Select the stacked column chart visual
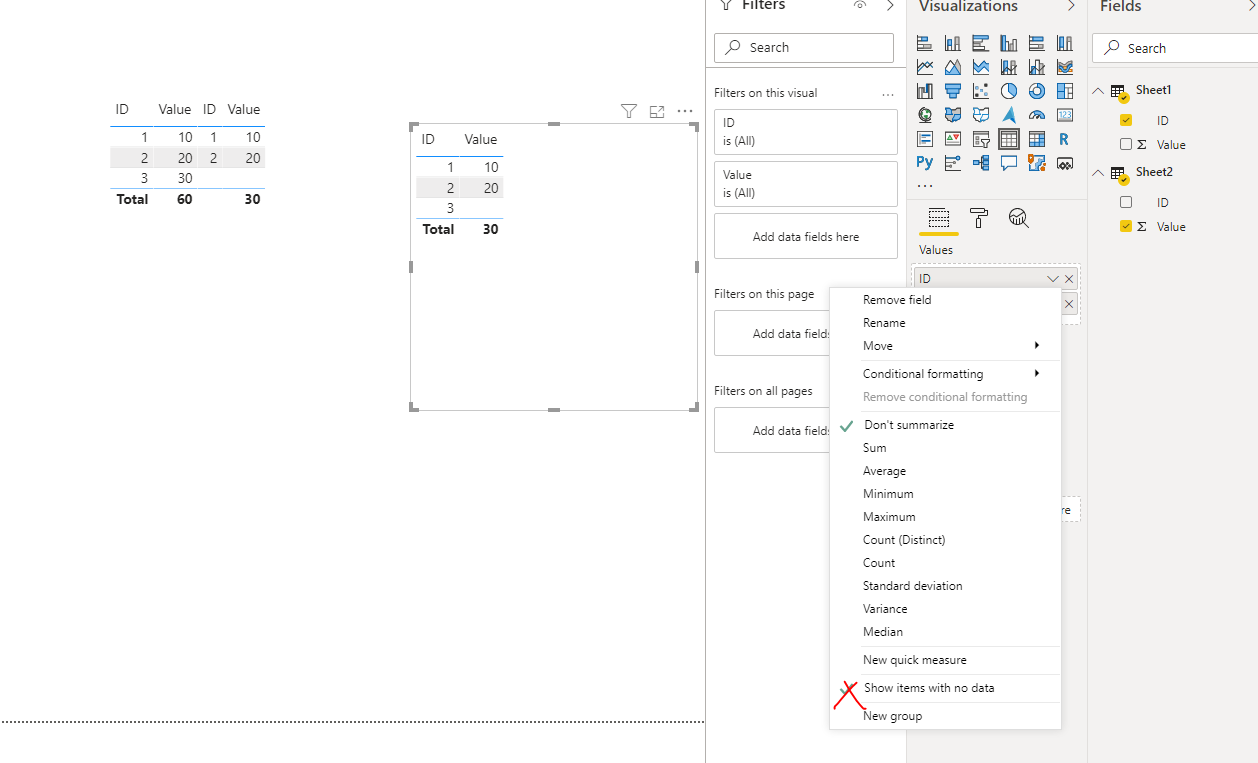The width and height of the screenshot is (1258, 763). pos(952,43)
